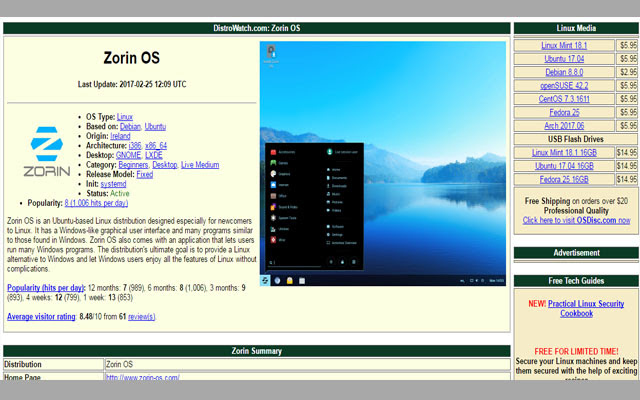Click the Free Tech Guides header
The image size is (640, 400).
pos(576,281)
